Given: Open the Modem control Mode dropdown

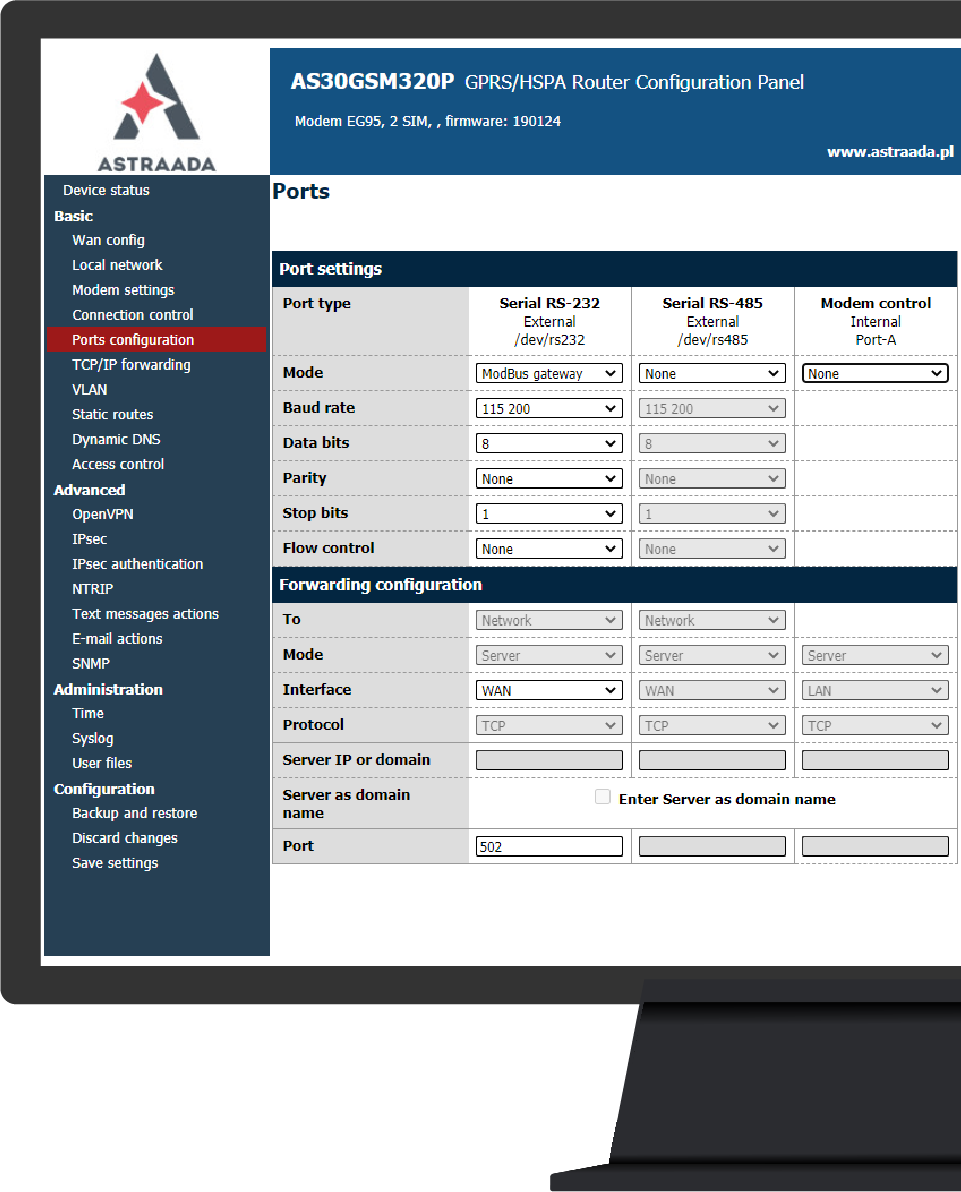Looking at the screenshot, I should tap(875, 373).
